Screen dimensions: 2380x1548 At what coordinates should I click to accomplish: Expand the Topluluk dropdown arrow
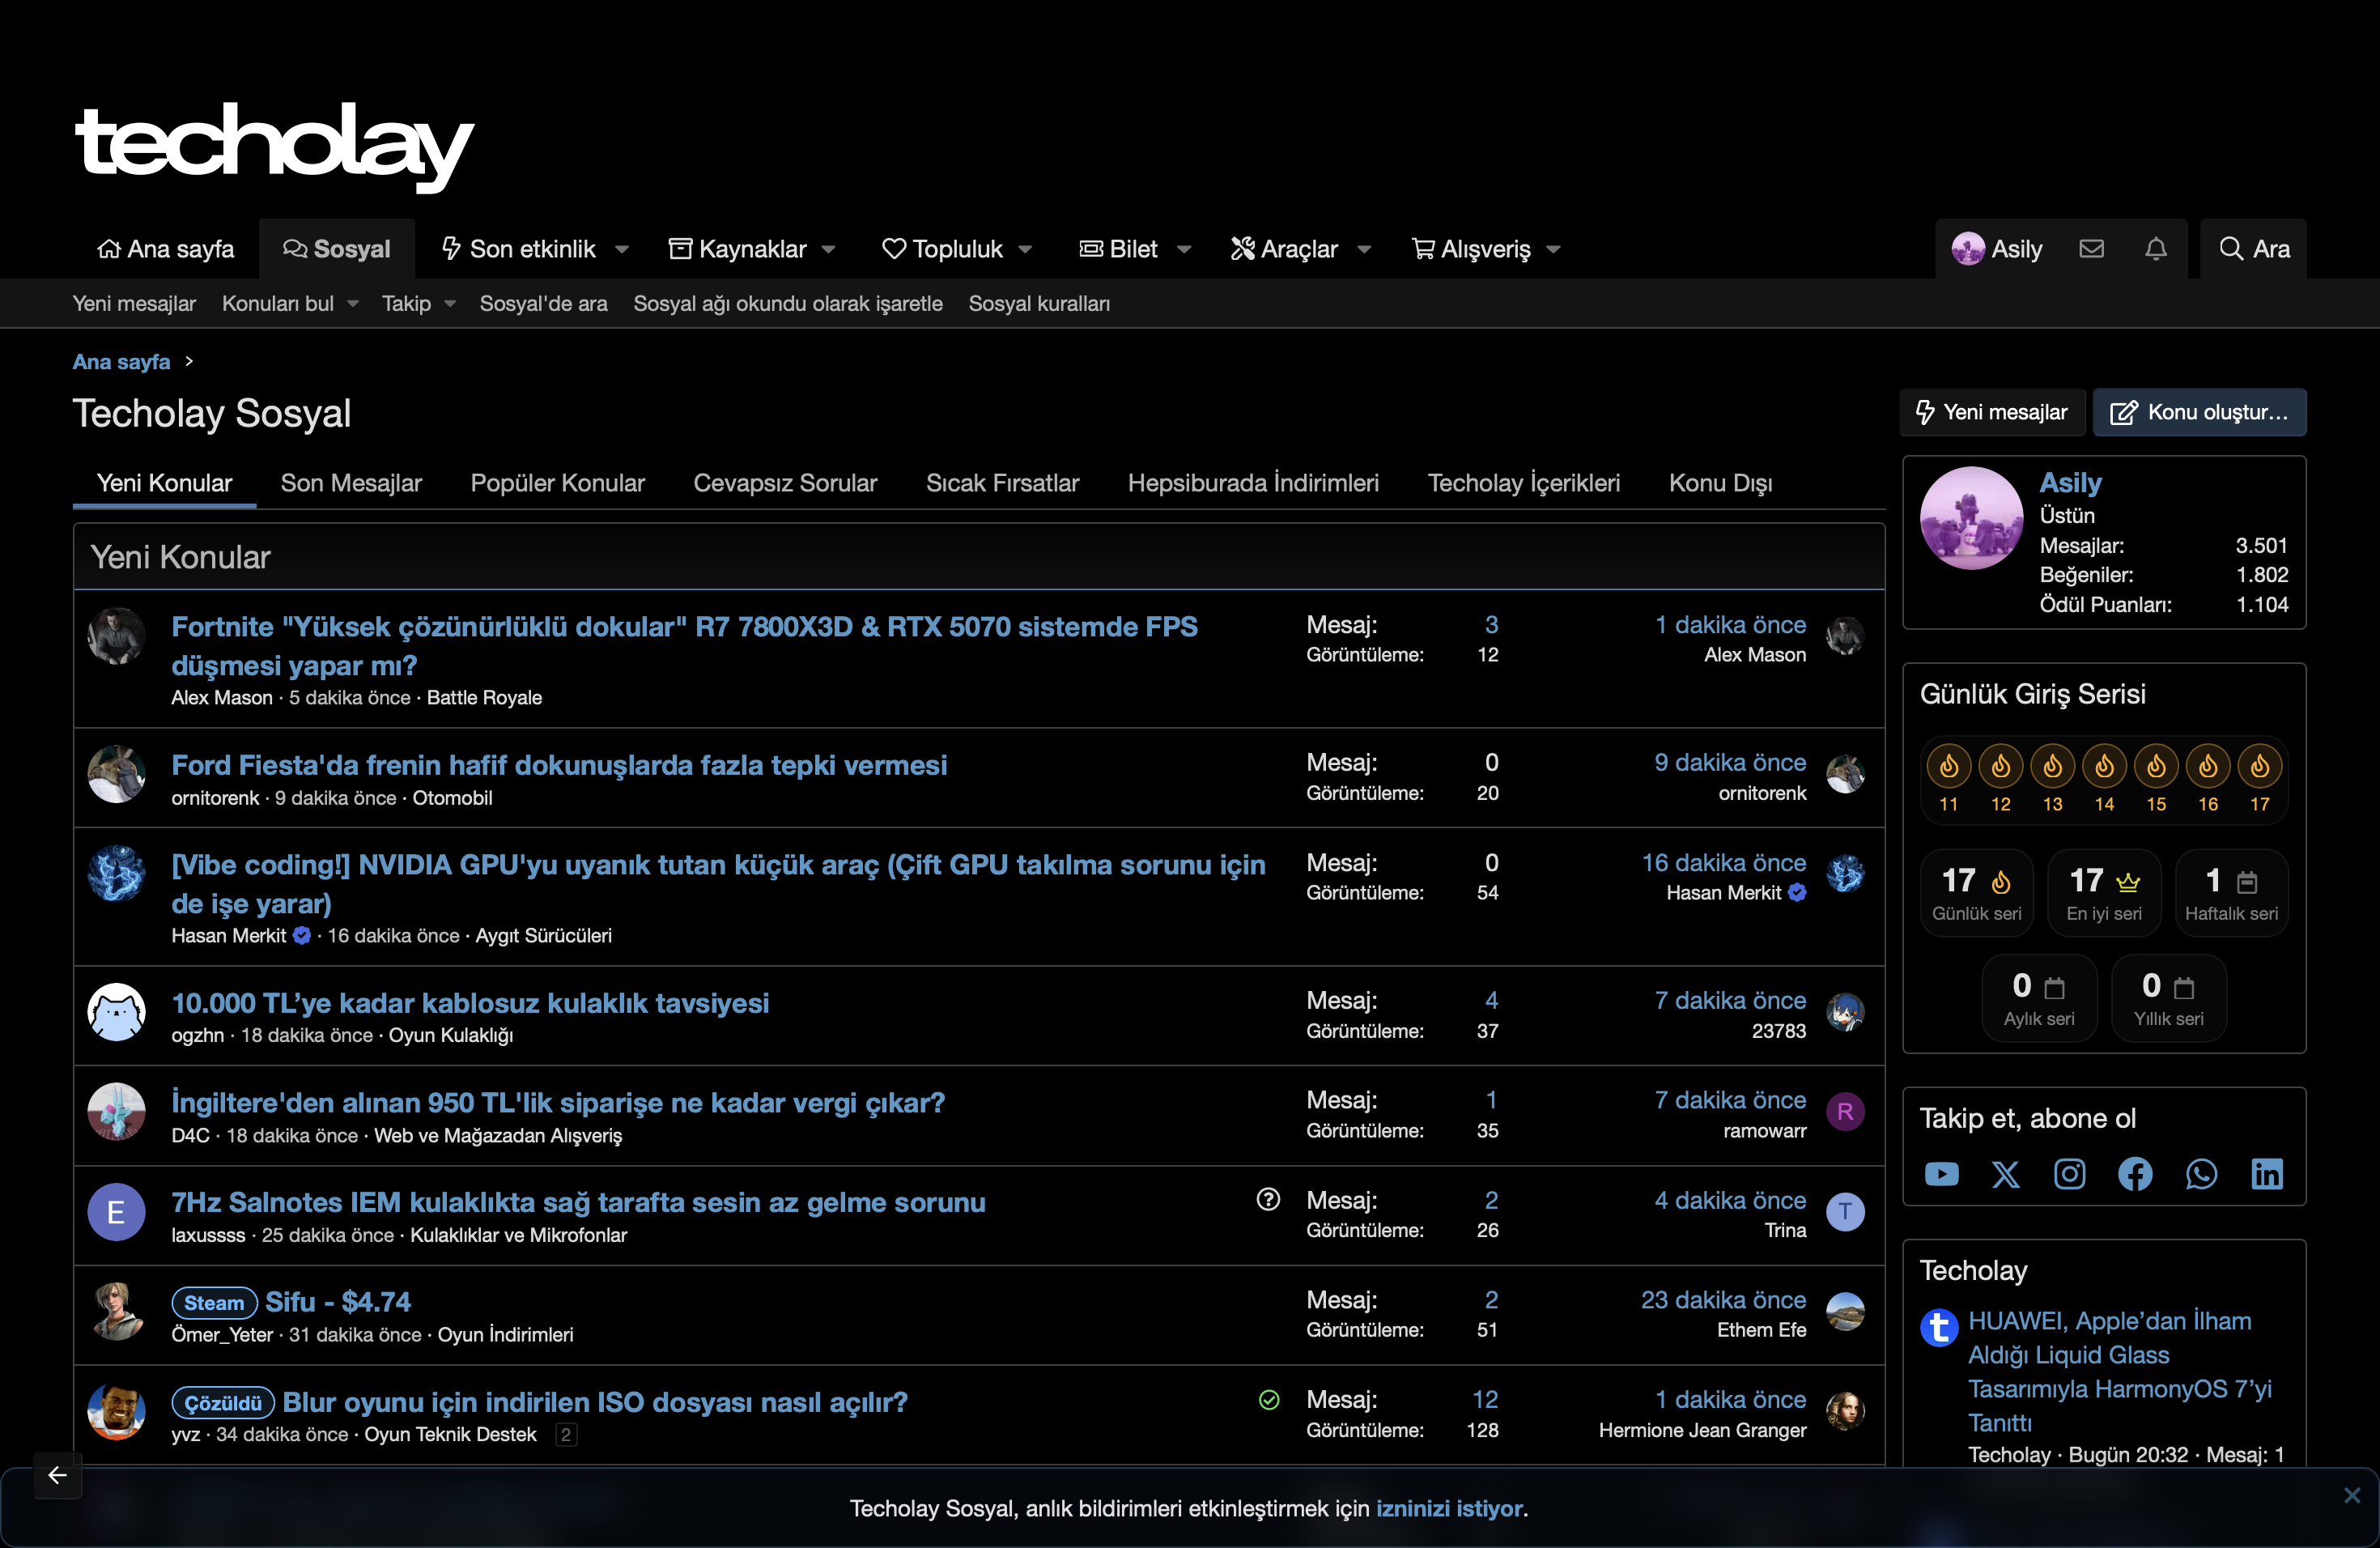[x=1025, y=249]
